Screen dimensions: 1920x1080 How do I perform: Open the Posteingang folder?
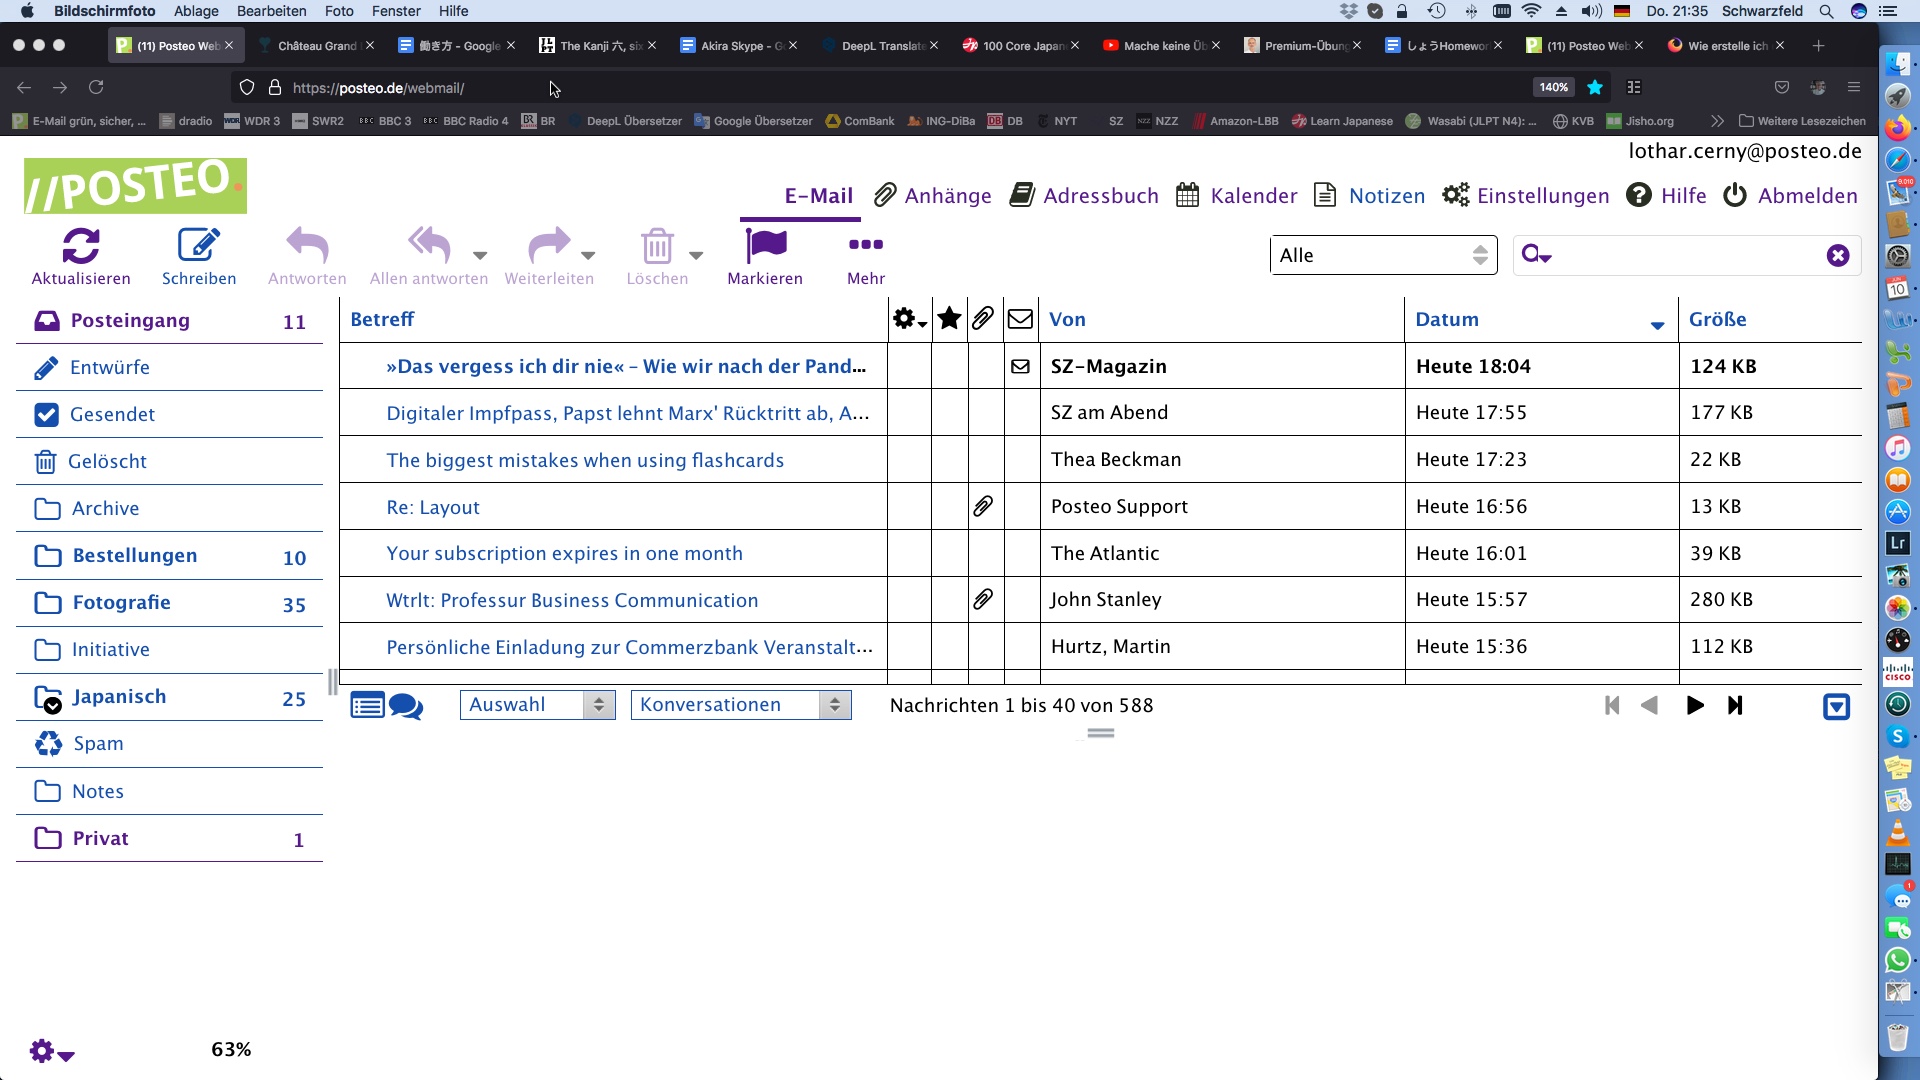pyautogui.click(x=129, y=320)
